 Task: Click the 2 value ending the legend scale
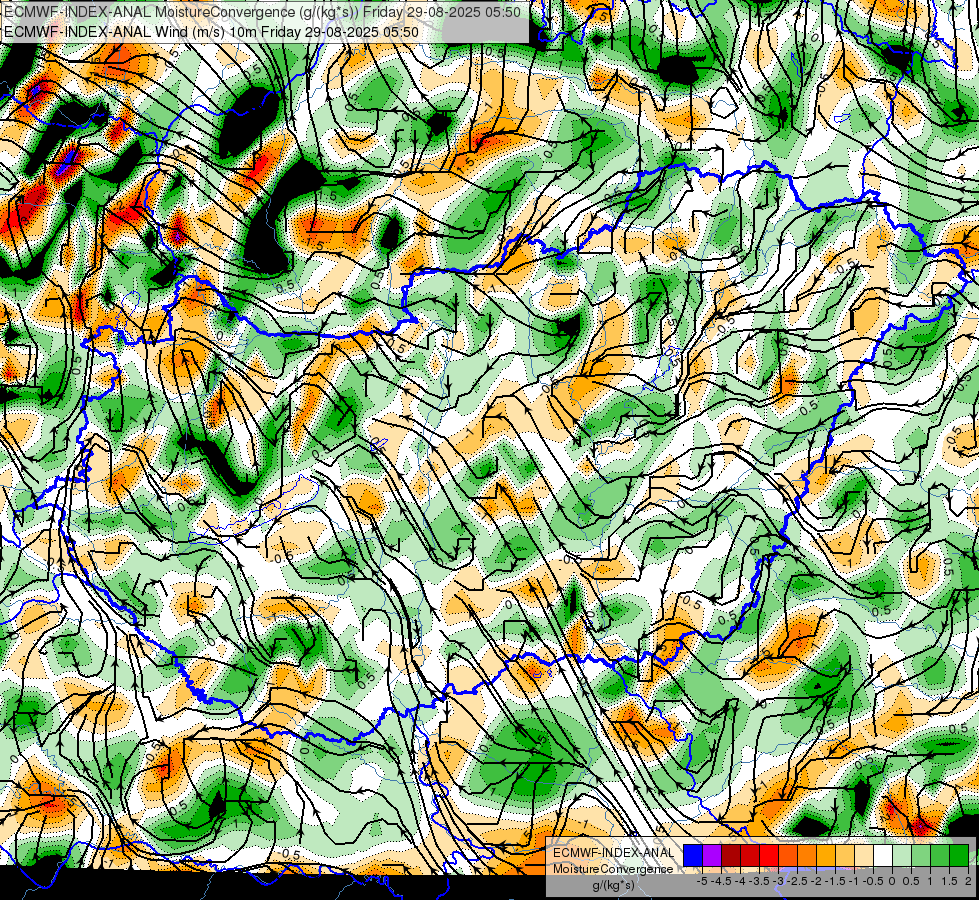tap(968, 881)
